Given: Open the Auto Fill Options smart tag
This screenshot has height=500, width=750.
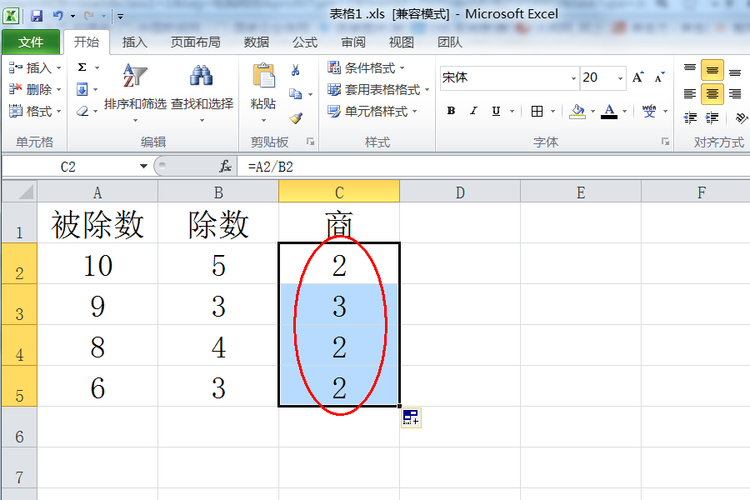Looking at the screenshot, I should point(410,418).
